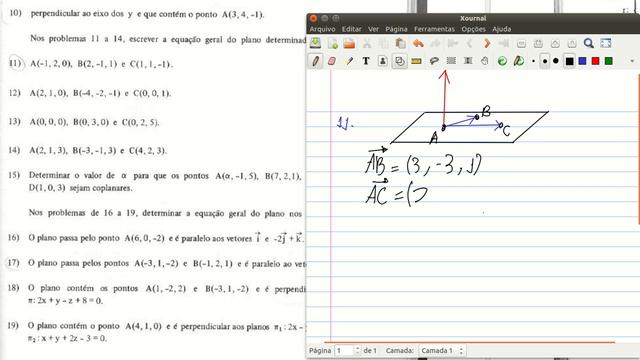The image size is (640, 360).
Task: Click problem 11 text in the document
Action: 101,64
